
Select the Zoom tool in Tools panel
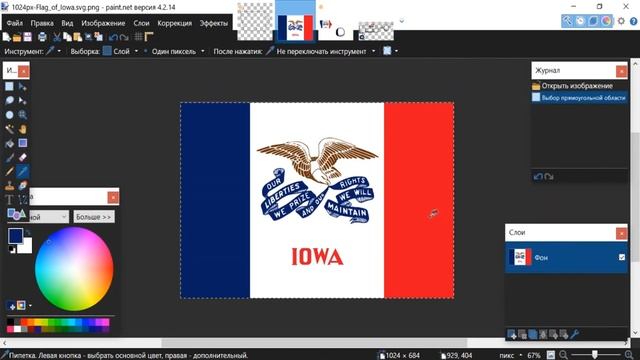click(x=22, y=115)
